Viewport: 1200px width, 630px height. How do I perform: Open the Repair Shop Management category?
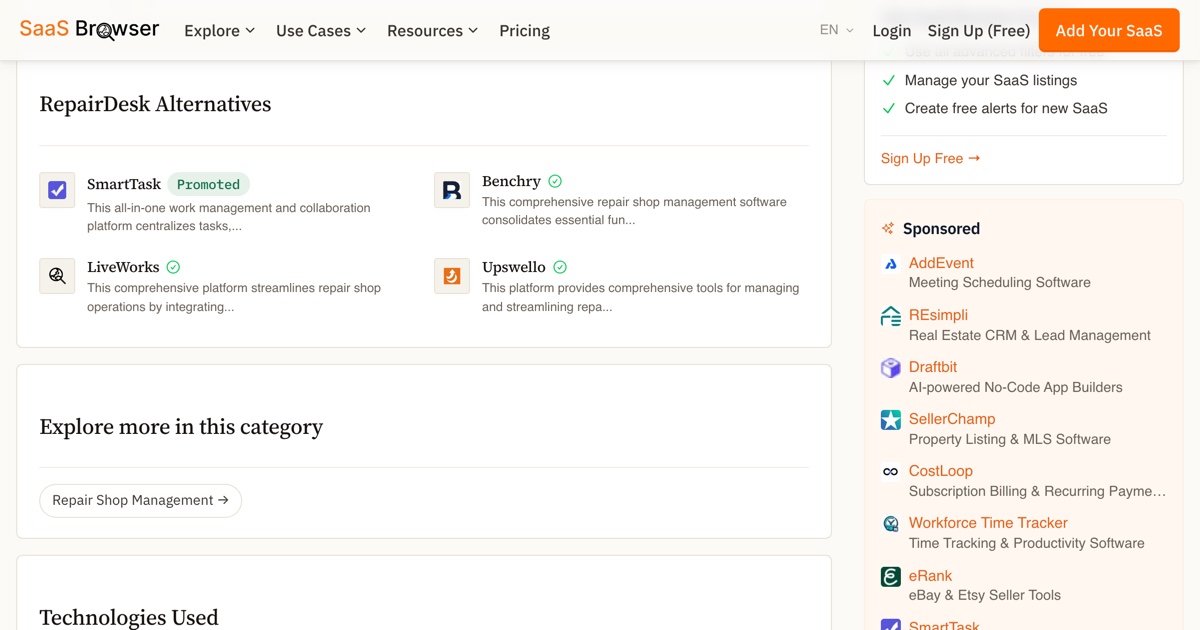140,500
